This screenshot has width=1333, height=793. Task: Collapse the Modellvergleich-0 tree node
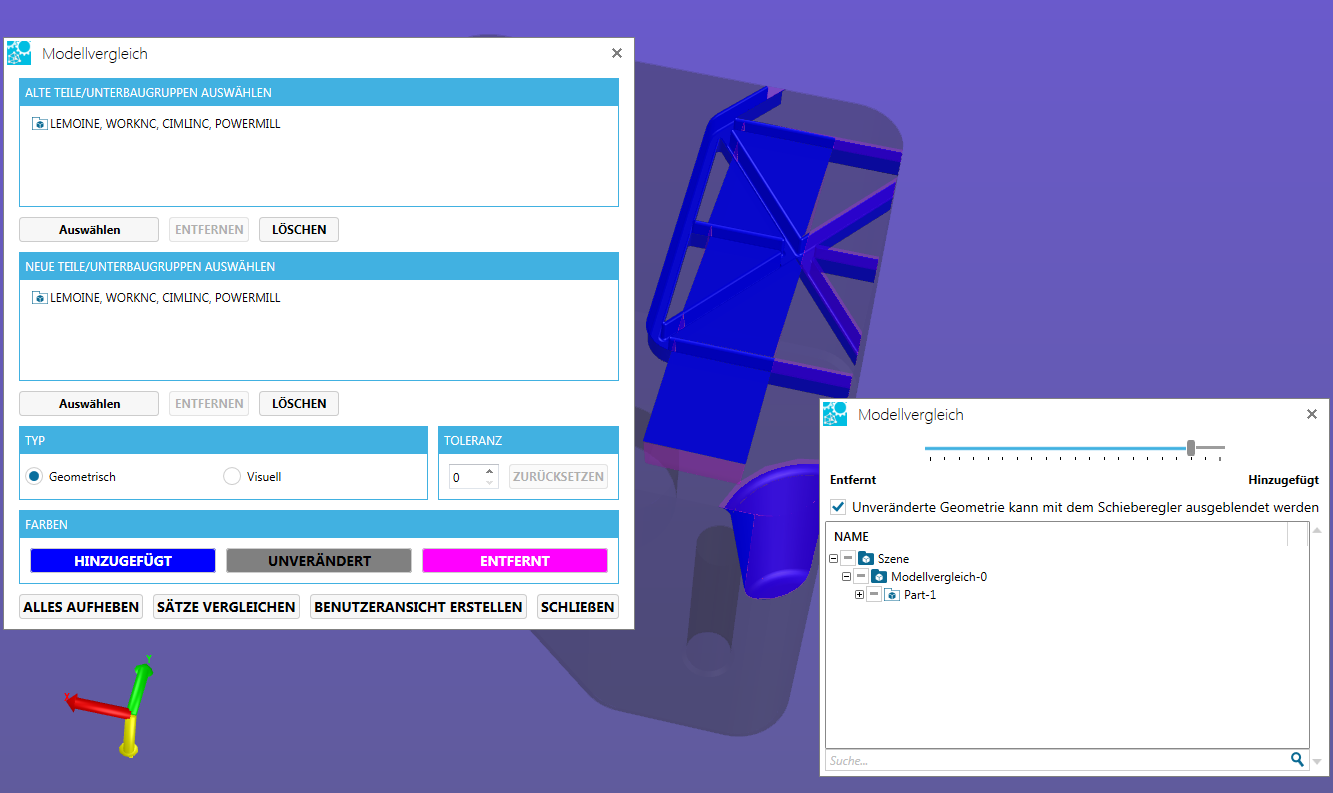click(x=847, y=577)
